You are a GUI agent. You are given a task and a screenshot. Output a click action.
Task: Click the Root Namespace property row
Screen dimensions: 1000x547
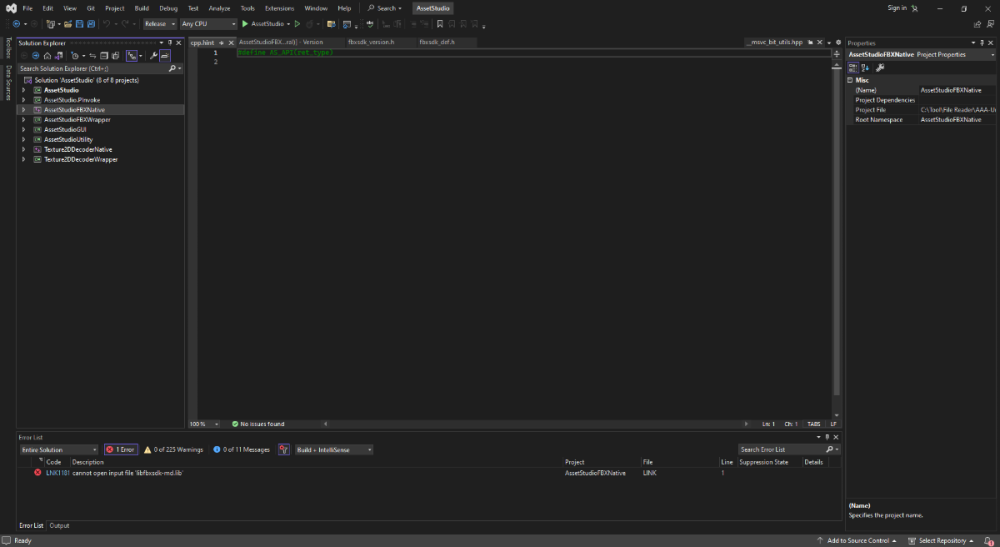pos(922,120)
